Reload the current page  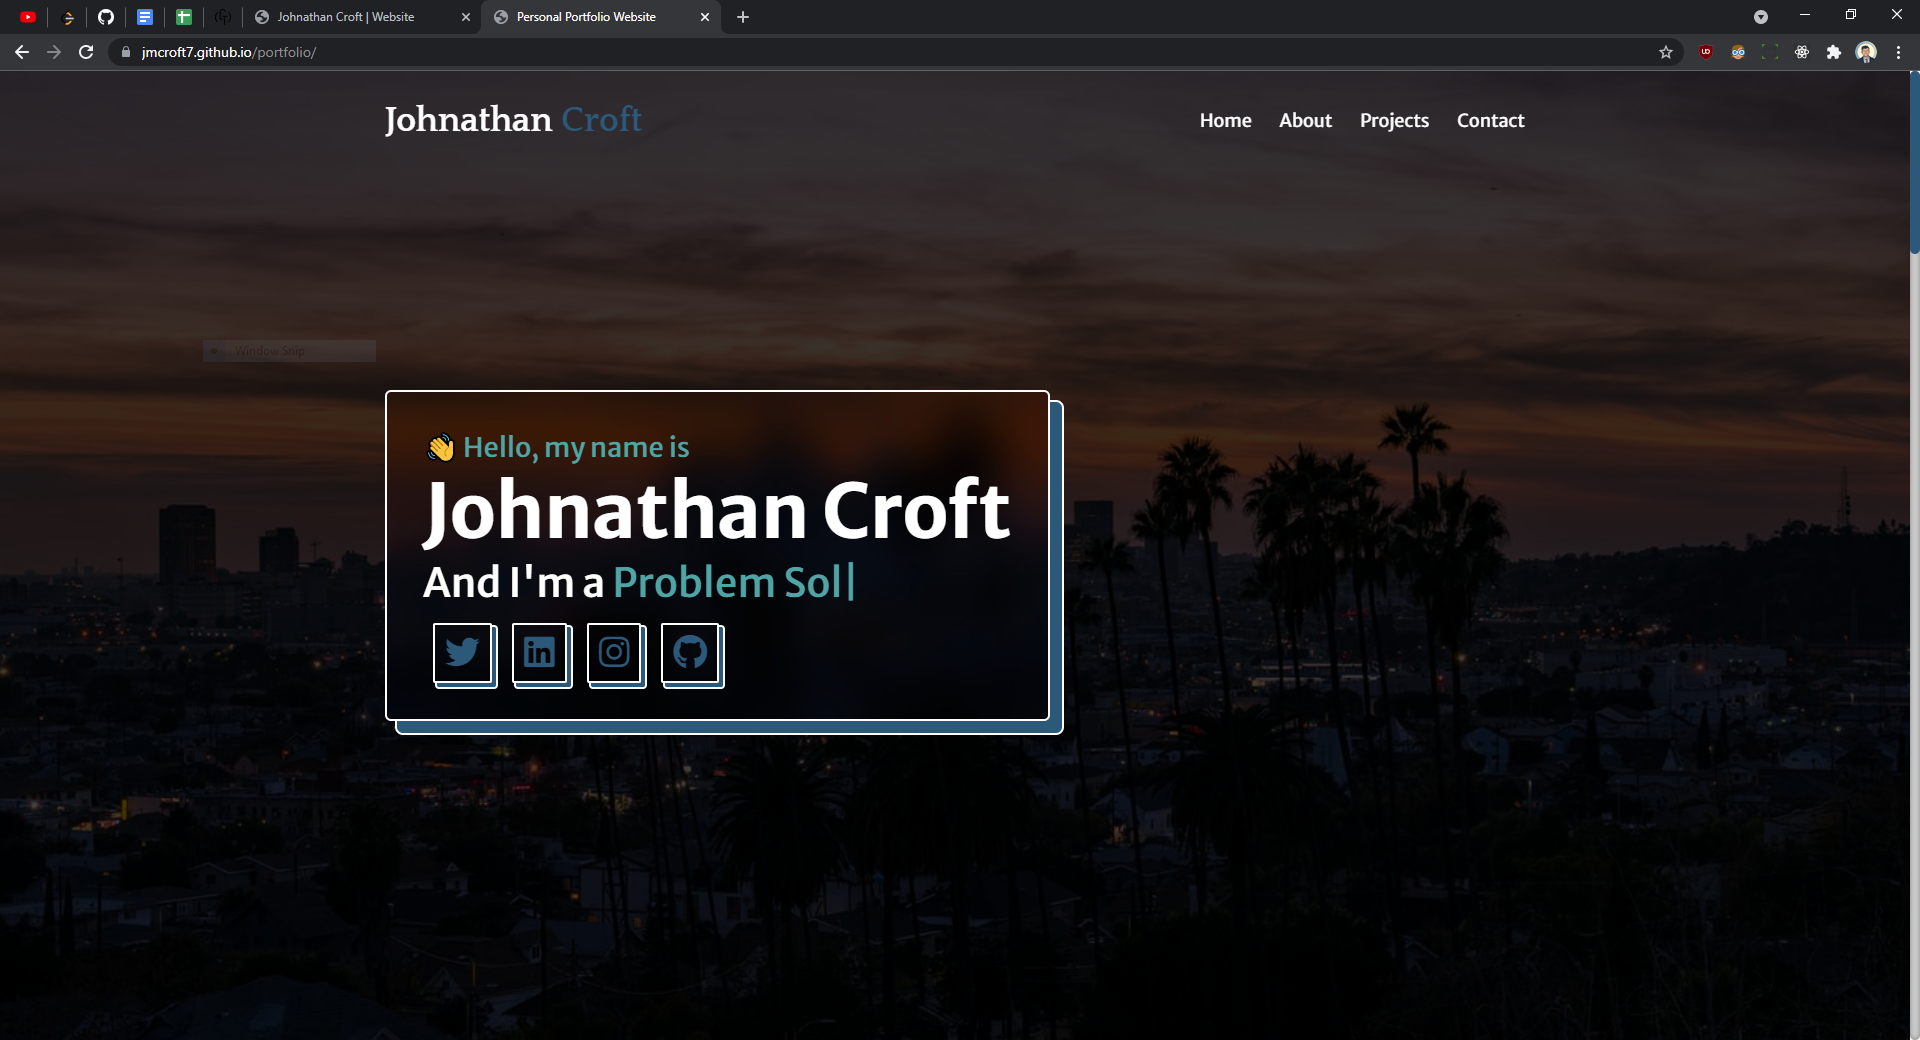click(86, 52)
